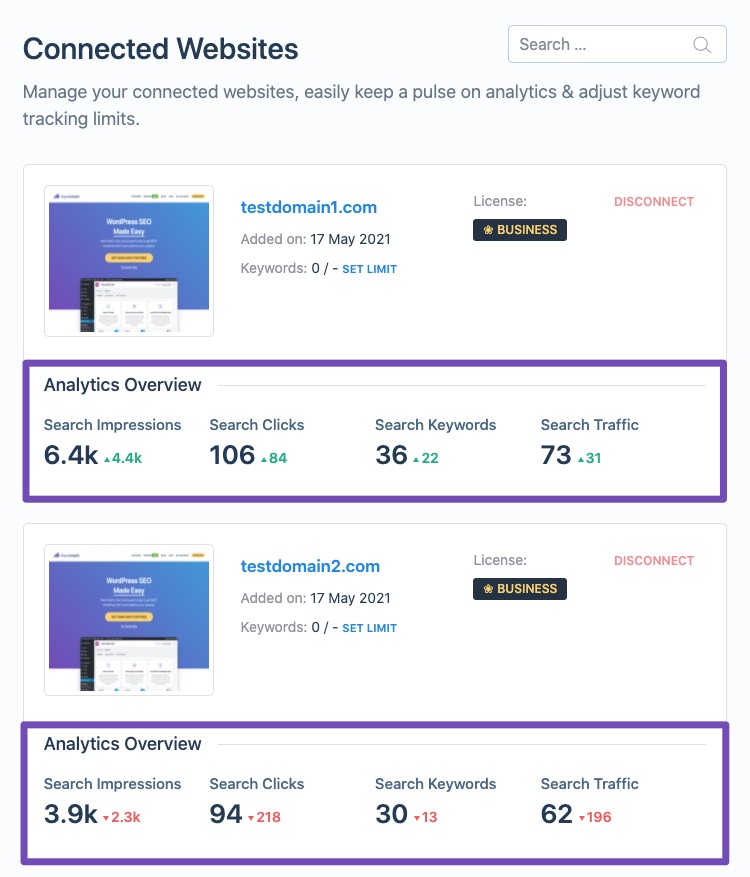Click the green up arrow beside 4.4k impressions

(106, 459)
